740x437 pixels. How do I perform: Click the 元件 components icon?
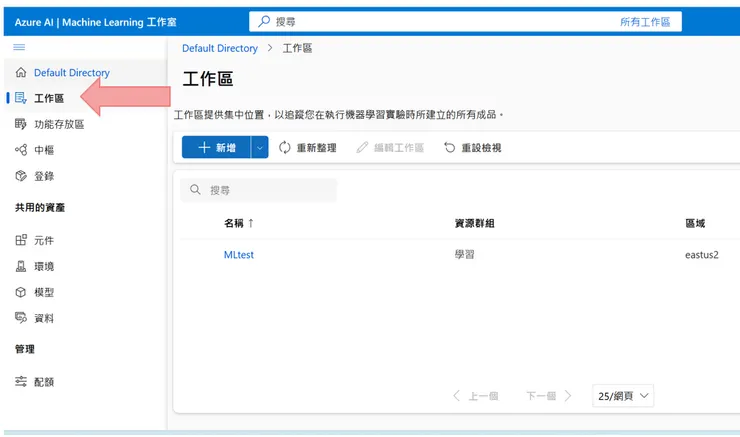[21, 240]
